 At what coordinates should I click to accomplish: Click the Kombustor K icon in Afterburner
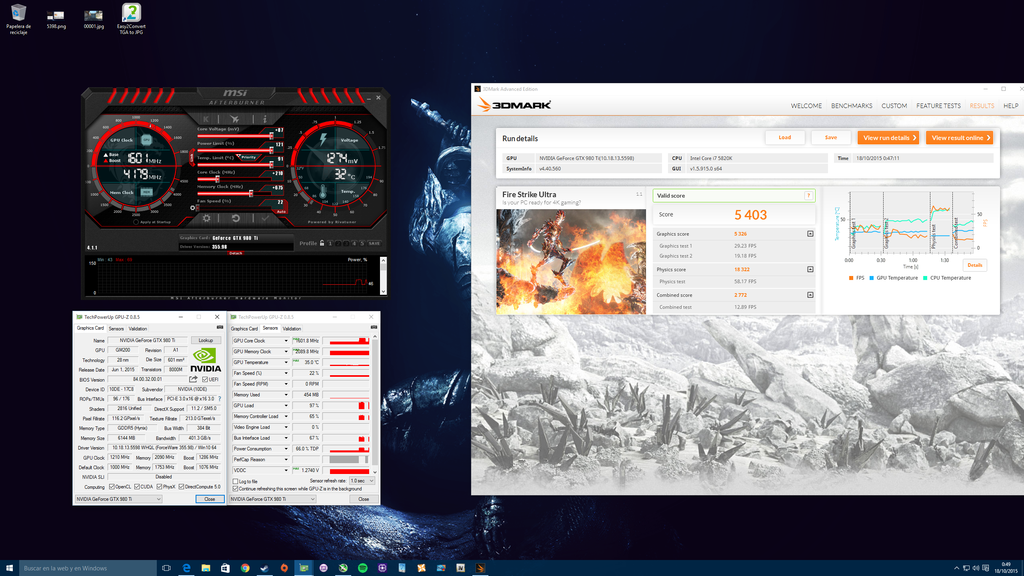[206, 119]
